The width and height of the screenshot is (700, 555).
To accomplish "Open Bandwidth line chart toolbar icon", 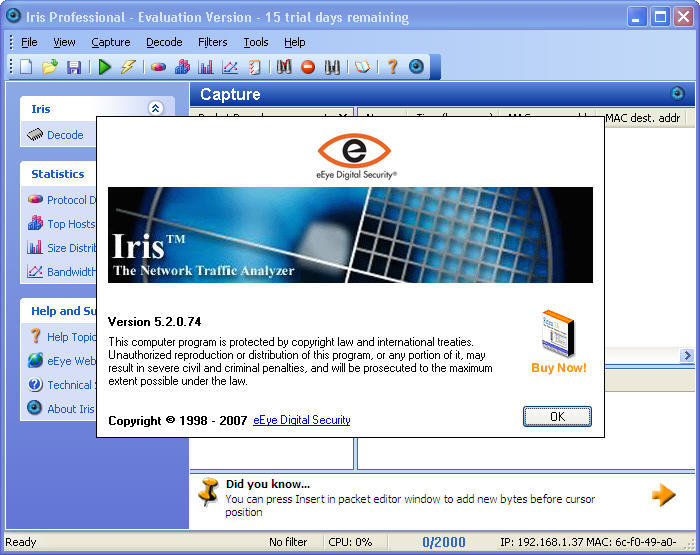I will [x=230, y=67].
